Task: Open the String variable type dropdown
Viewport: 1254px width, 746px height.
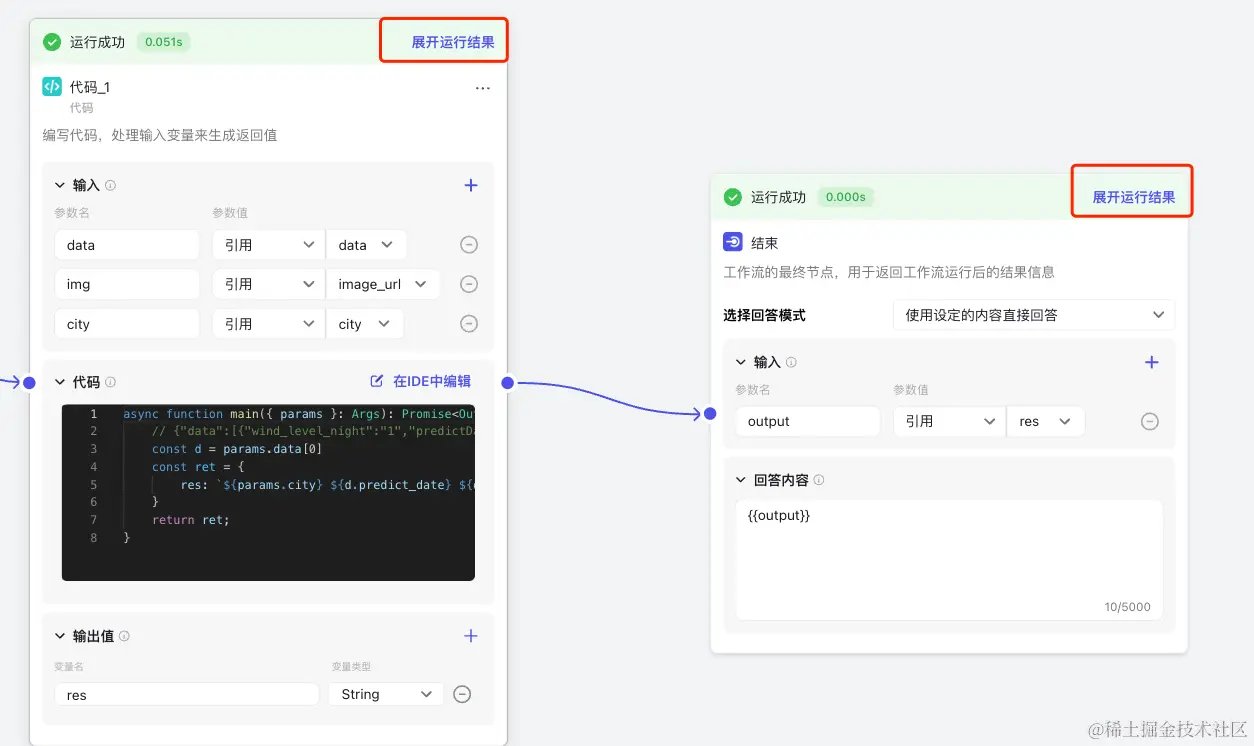Action: click(x=386, y=694)
